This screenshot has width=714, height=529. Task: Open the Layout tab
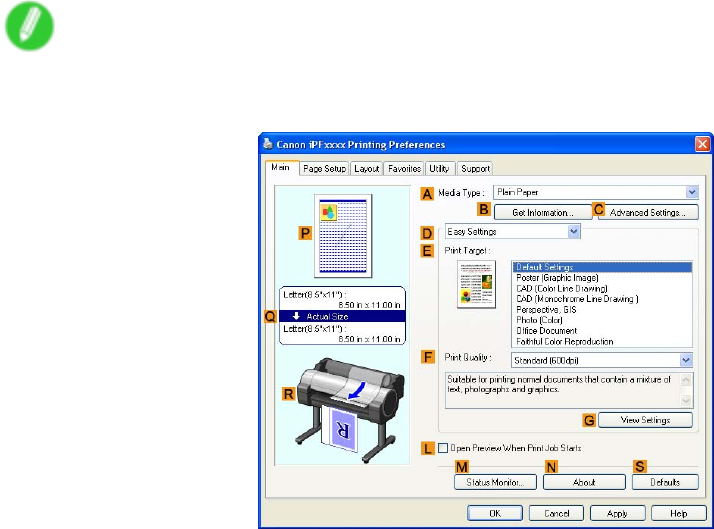tap(367, 168)
